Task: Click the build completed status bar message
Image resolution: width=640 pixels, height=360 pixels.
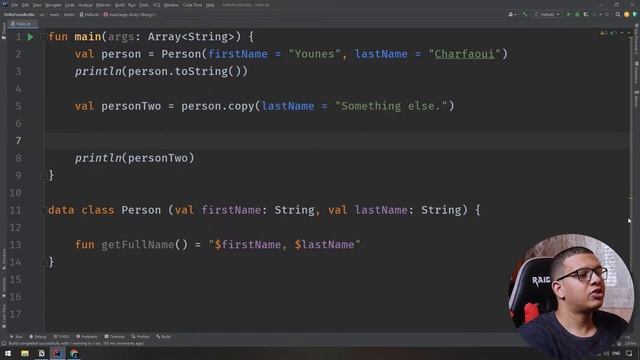Action: pyautogui.click(x=76, y=344)
